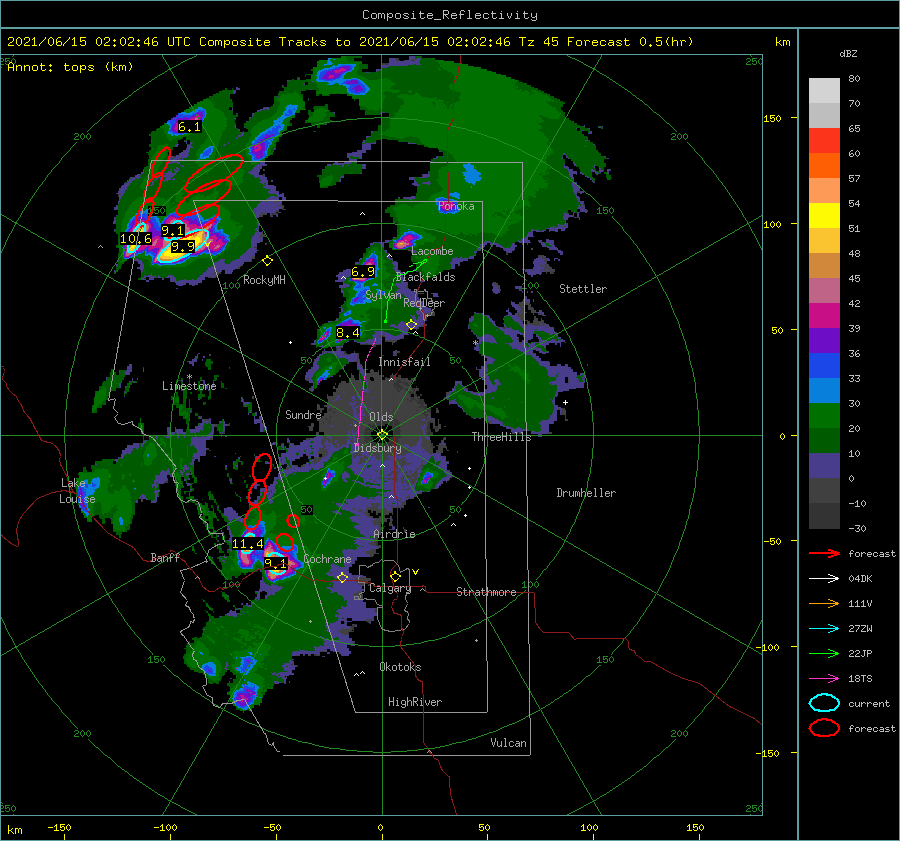Click the dBZ scale heading
Screen dimensions: 900x841
(x=848, y=53)
